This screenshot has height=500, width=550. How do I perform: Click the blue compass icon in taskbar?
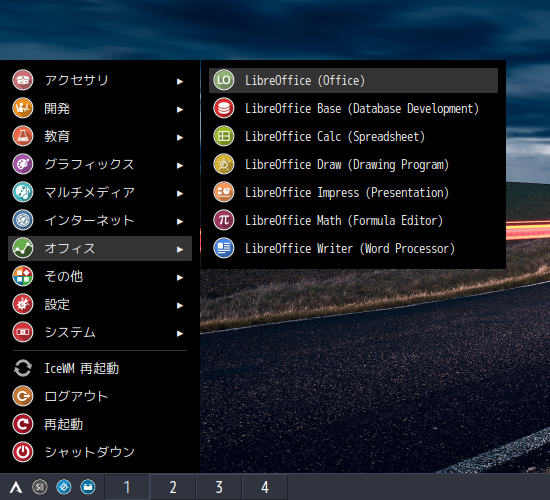click(x=64, y=487)
